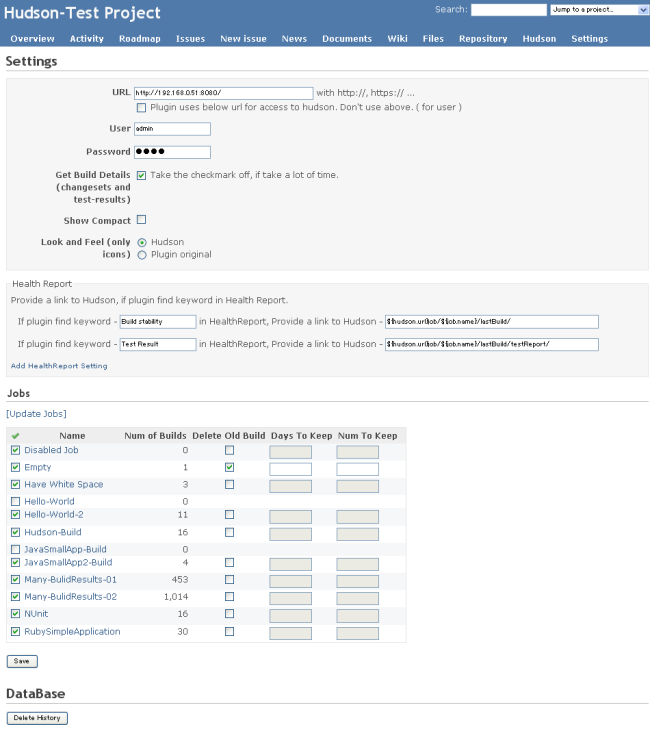Open the Have White Space job link
Screen dimensions: 650x729
(x=64, y=484)
